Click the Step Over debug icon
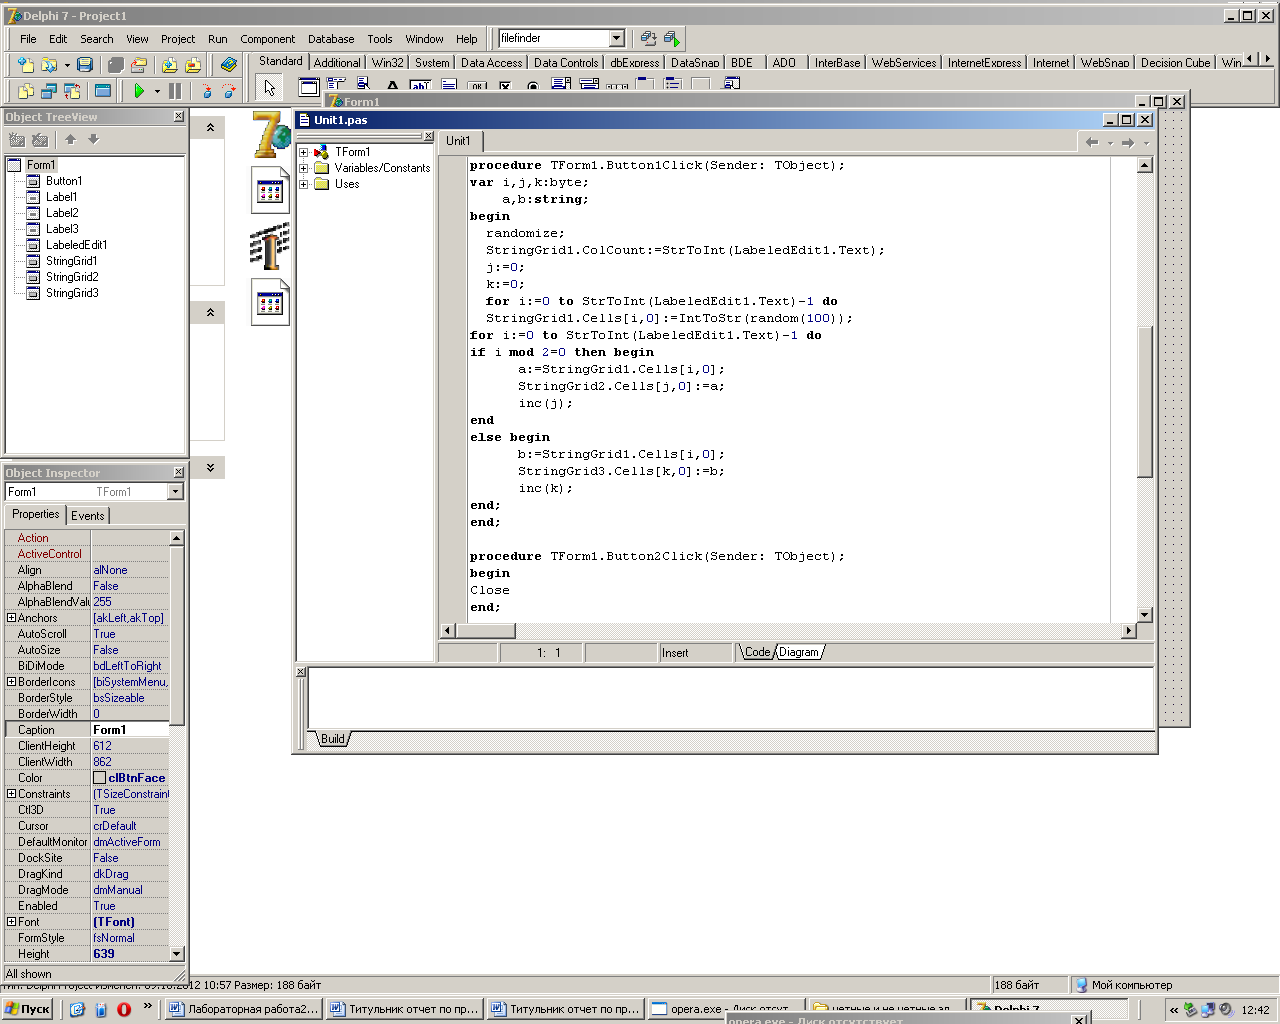Screen dimensions: 1280x1024 tap(229, 91)
